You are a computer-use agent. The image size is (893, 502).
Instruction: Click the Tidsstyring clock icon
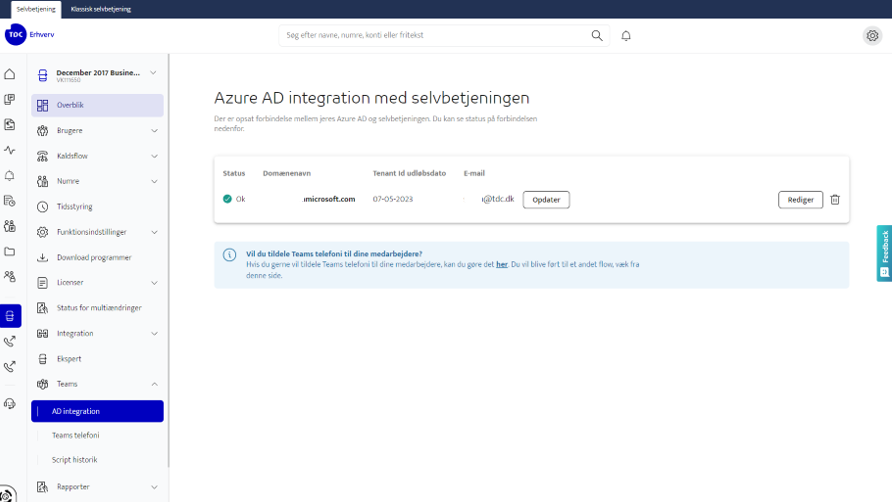click(x=43, y=207)
